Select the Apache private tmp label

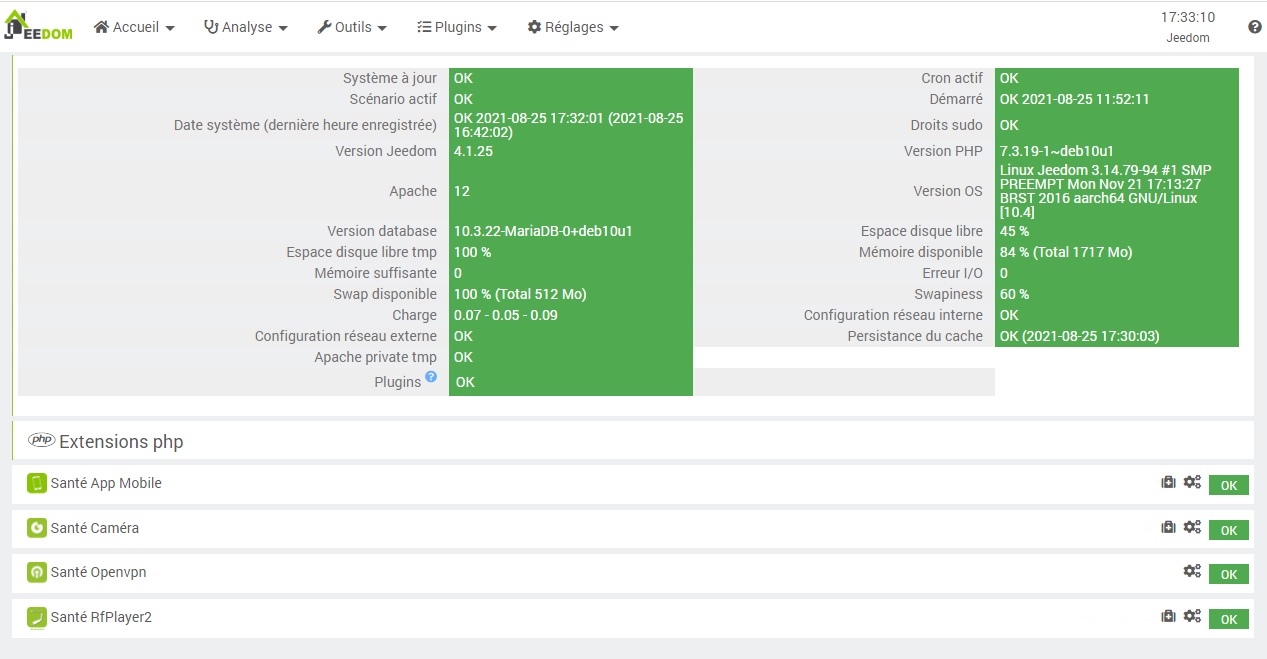coord(376,357)
